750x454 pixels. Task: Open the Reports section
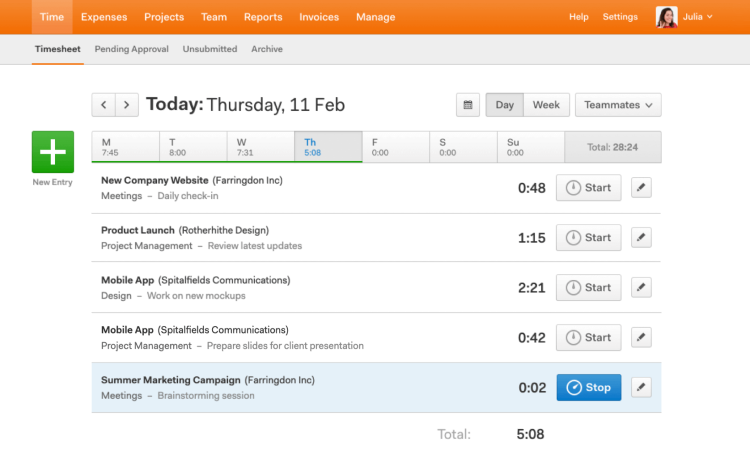(x=263, y=17)
